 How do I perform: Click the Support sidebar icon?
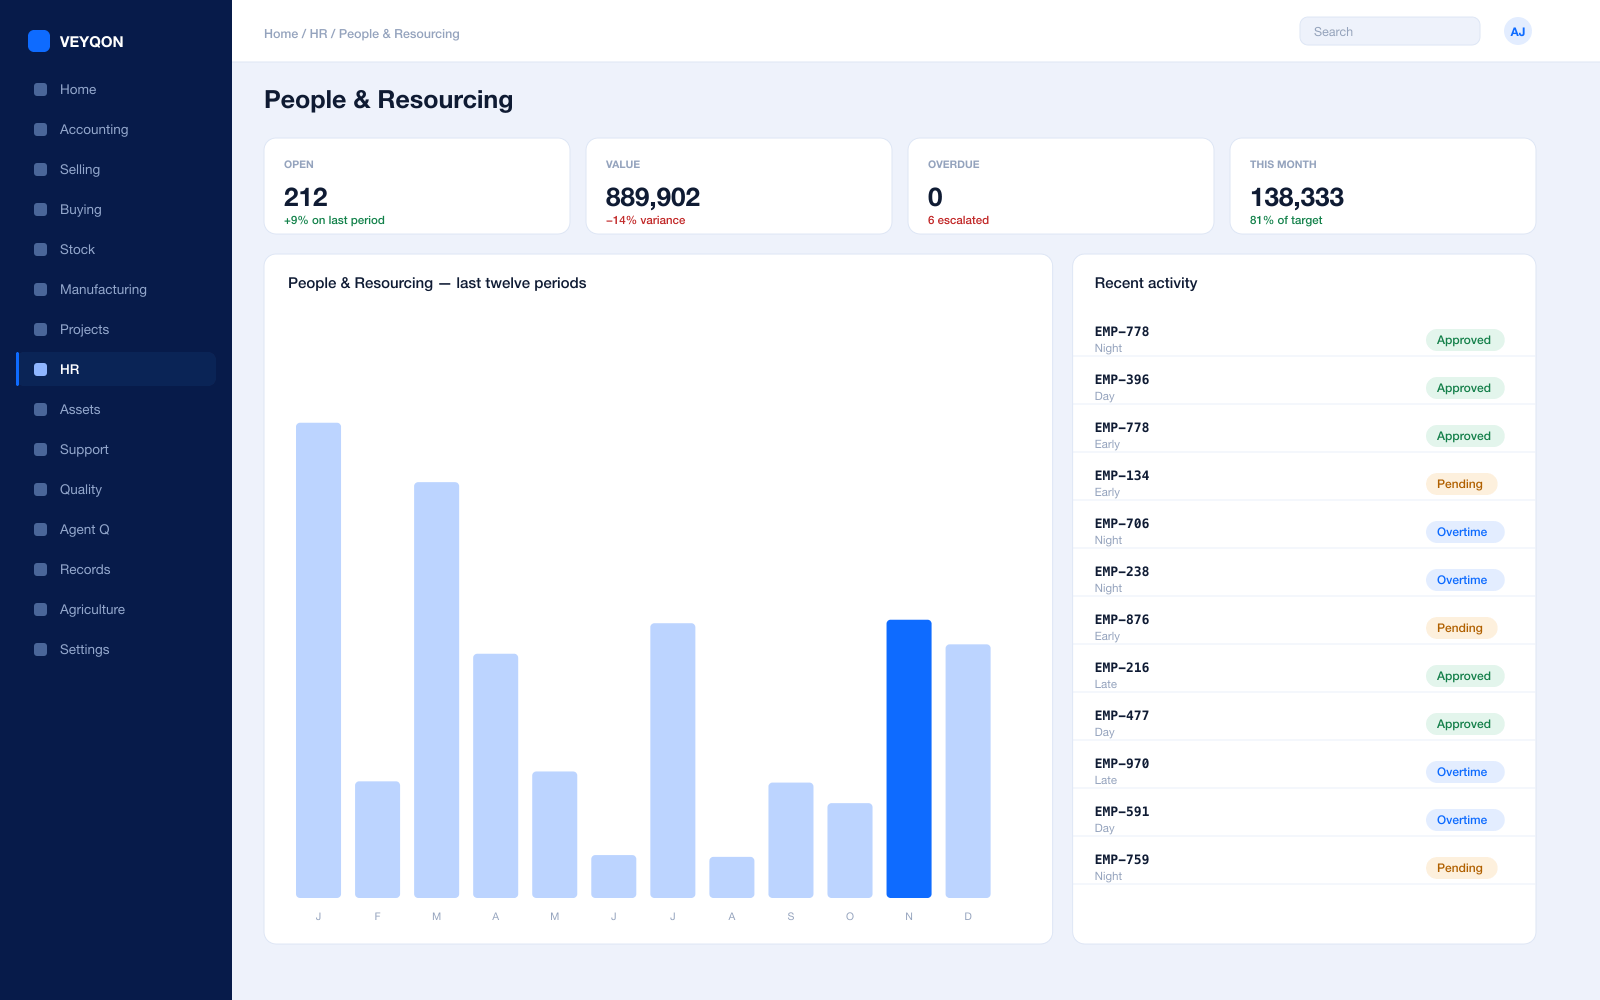point(40,449)
